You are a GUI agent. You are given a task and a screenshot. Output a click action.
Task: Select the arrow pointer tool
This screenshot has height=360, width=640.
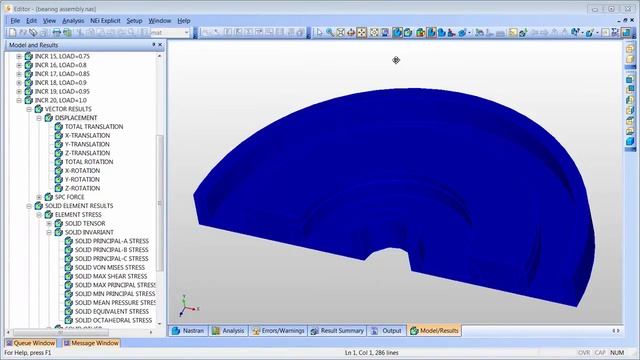point(319,33)
